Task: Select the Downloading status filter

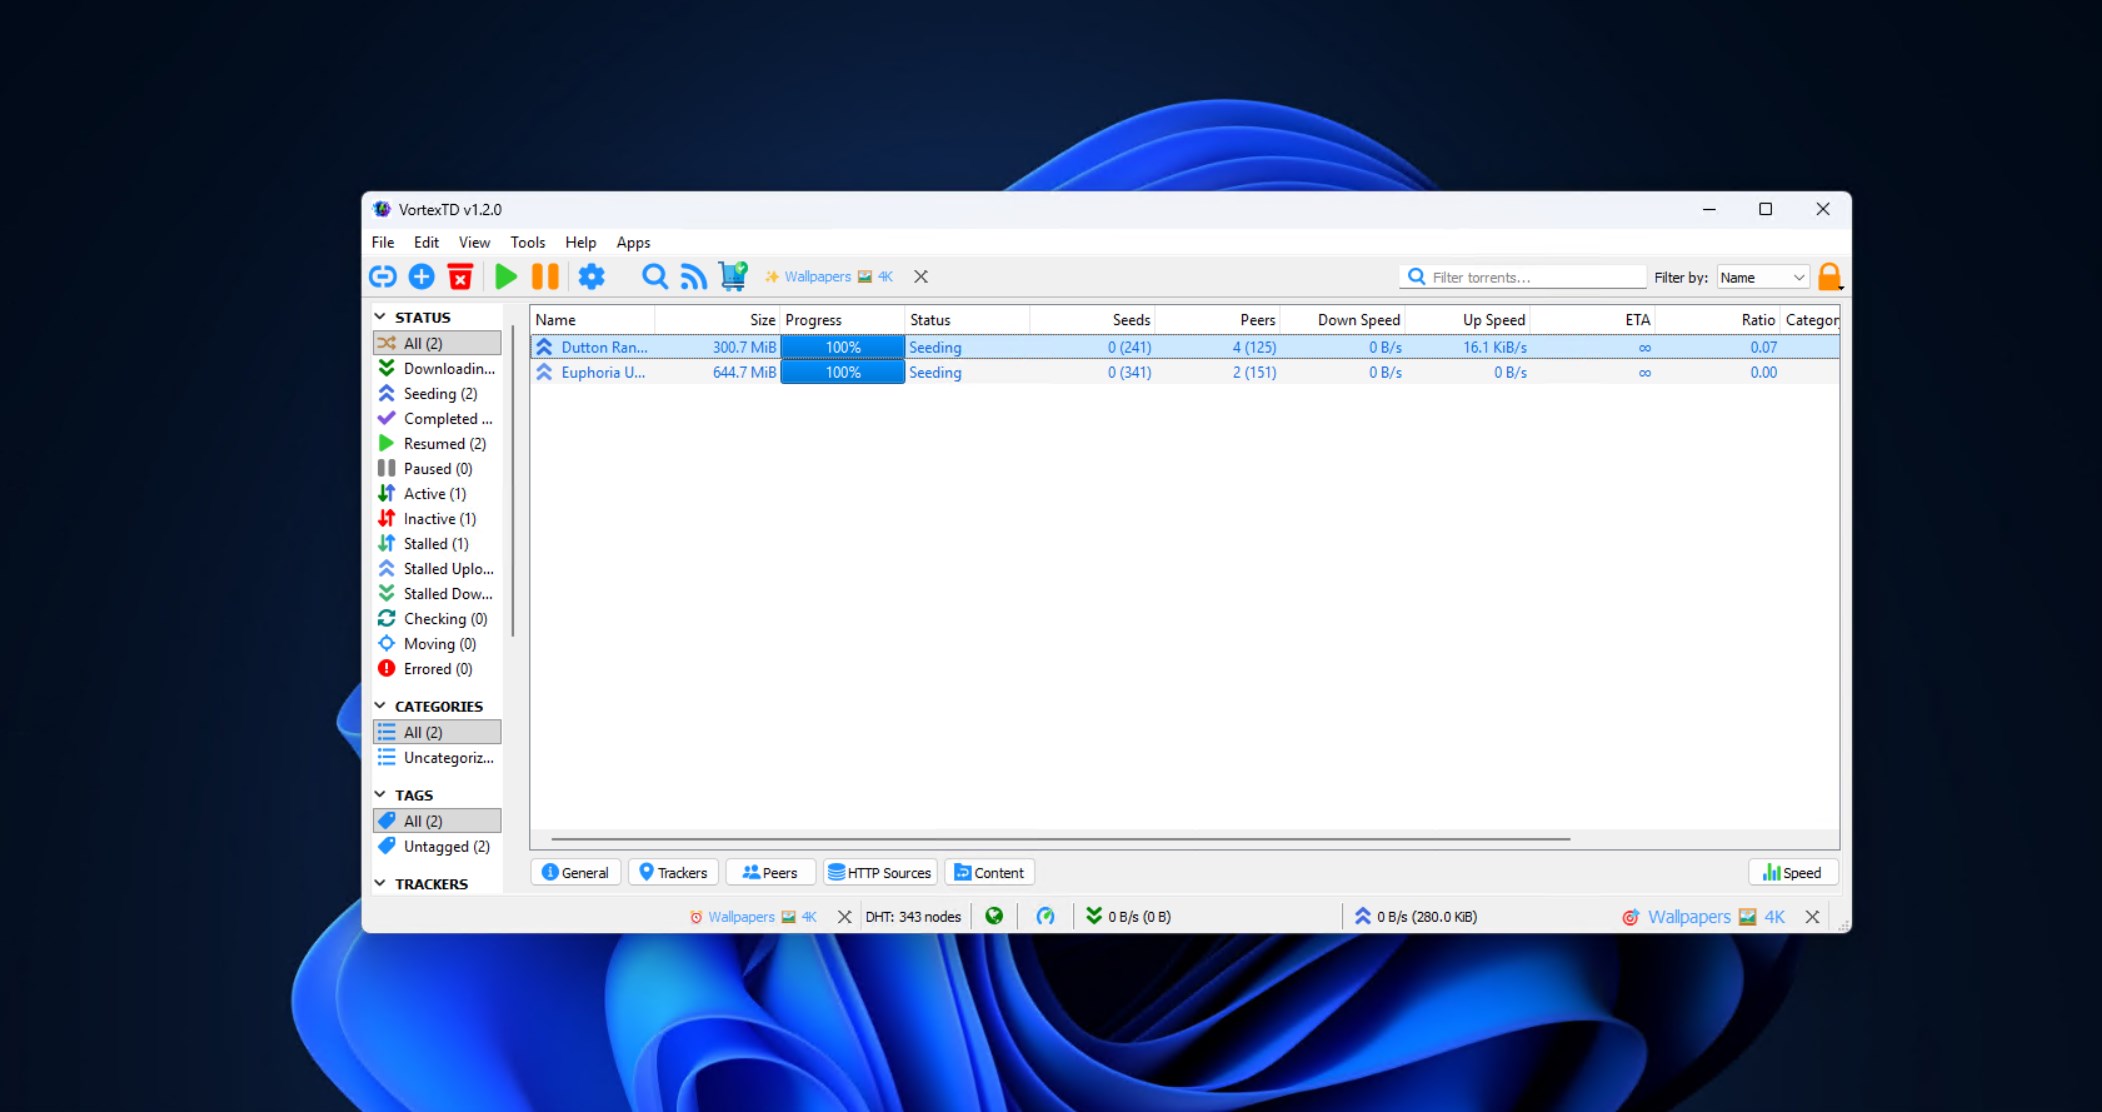Action: [x=437, y=368]
